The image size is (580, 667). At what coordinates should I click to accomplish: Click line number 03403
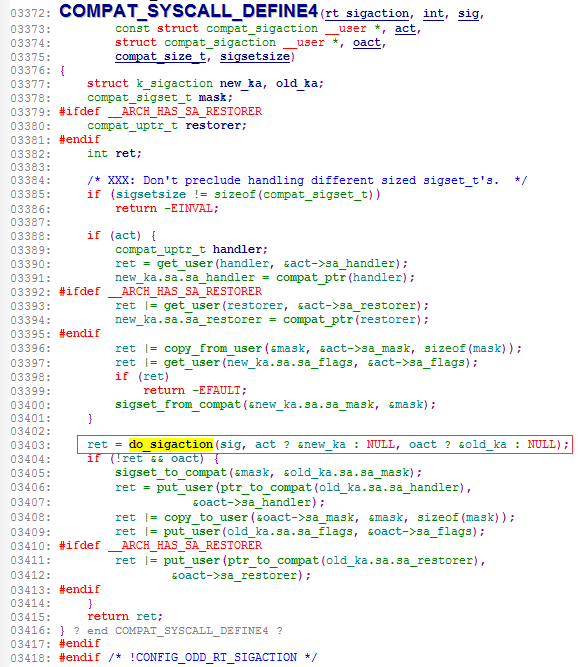30,445
